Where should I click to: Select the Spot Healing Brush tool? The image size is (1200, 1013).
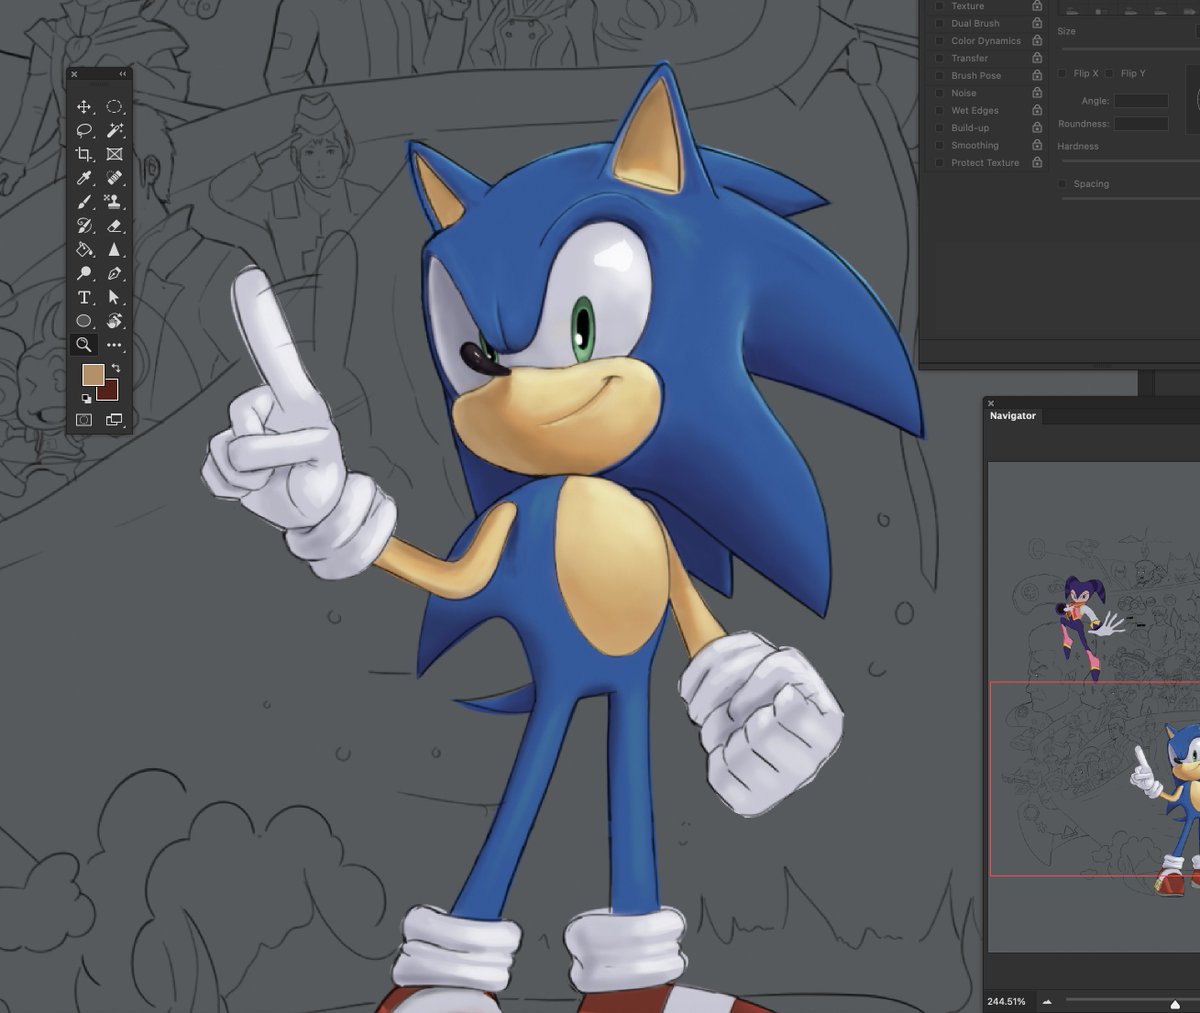[x=114, y=178]
